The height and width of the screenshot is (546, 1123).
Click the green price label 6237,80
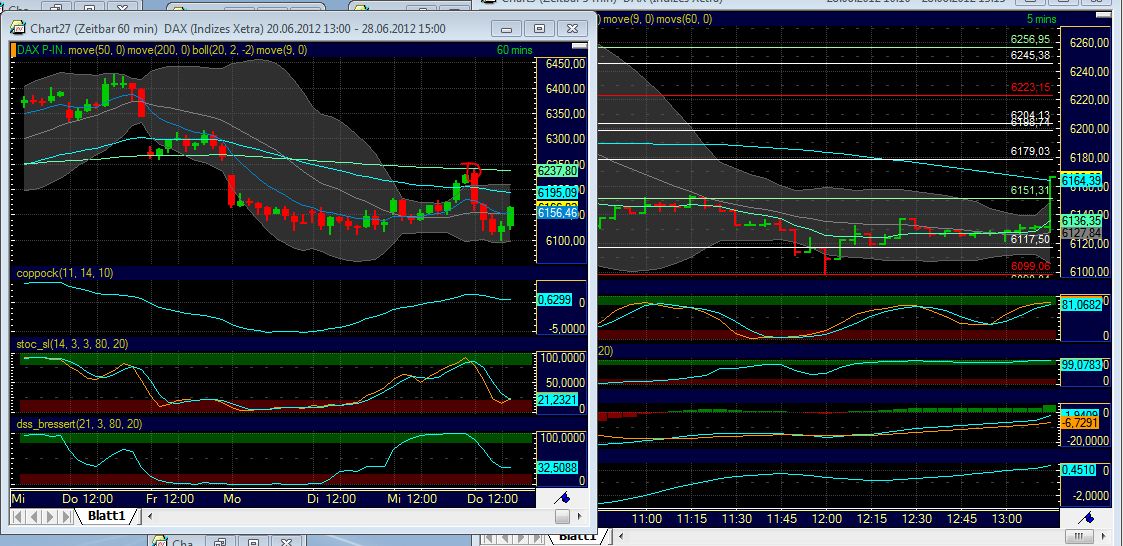(x=556, y=171)
